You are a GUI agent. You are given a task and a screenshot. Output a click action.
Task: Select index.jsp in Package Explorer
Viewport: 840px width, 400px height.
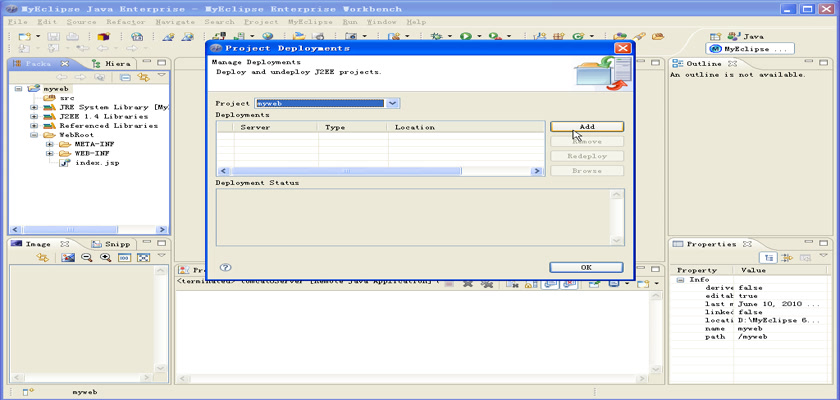point(89,163)
